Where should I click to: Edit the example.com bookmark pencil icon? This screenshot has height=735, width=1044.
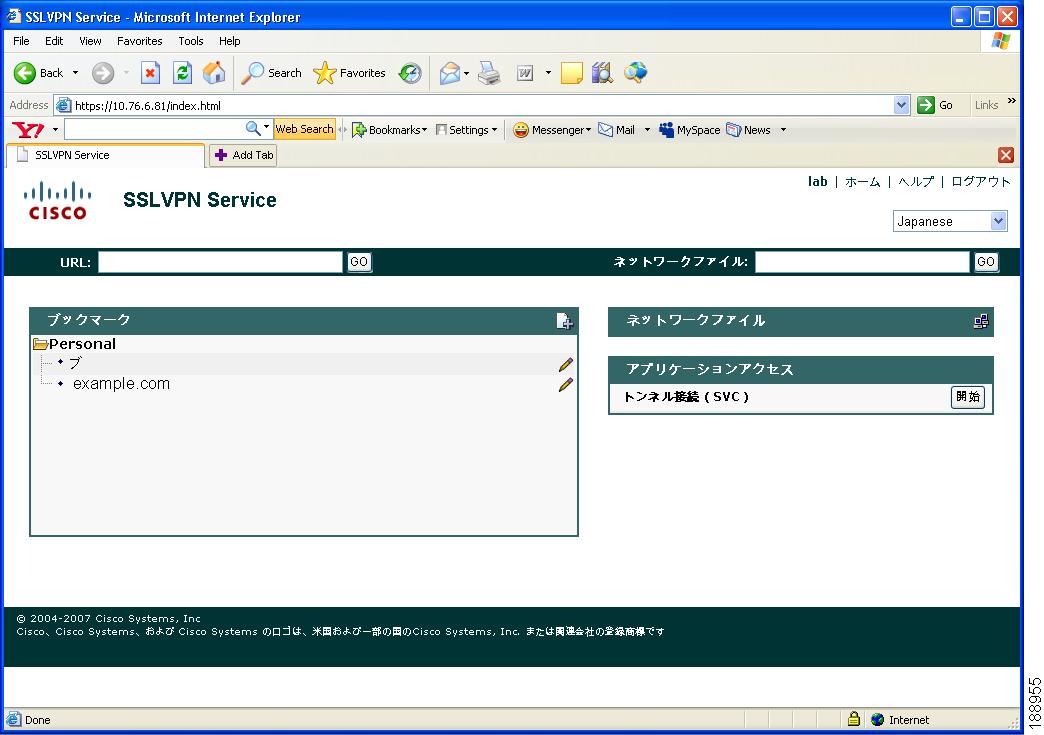[x=566, y=384]
